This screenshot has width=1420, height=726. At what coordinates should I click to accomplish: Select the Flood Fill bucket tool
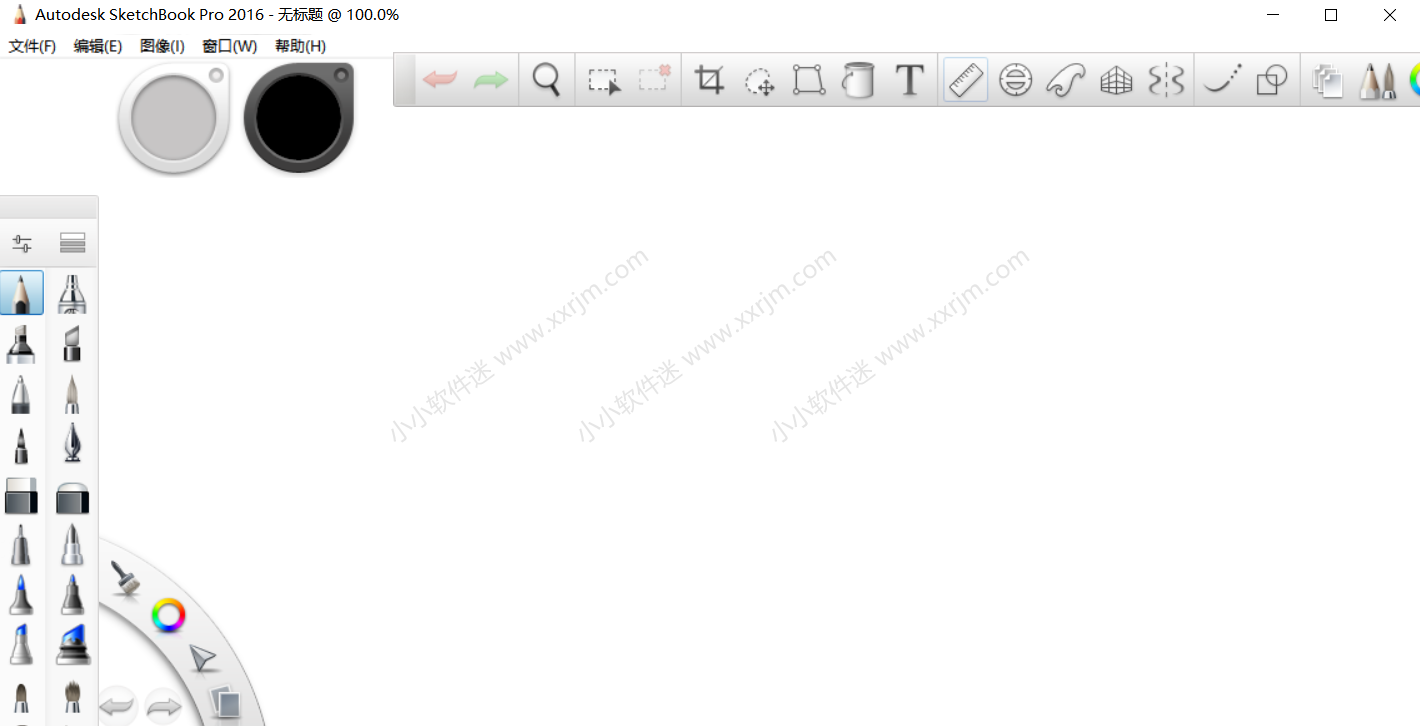(858, 80)
